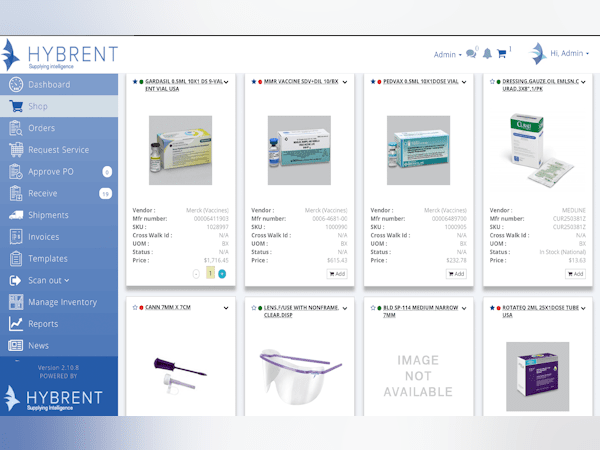Open the Hi, Admin user menu
Viewport: 600px width, 450px height.
pos(565,53)
